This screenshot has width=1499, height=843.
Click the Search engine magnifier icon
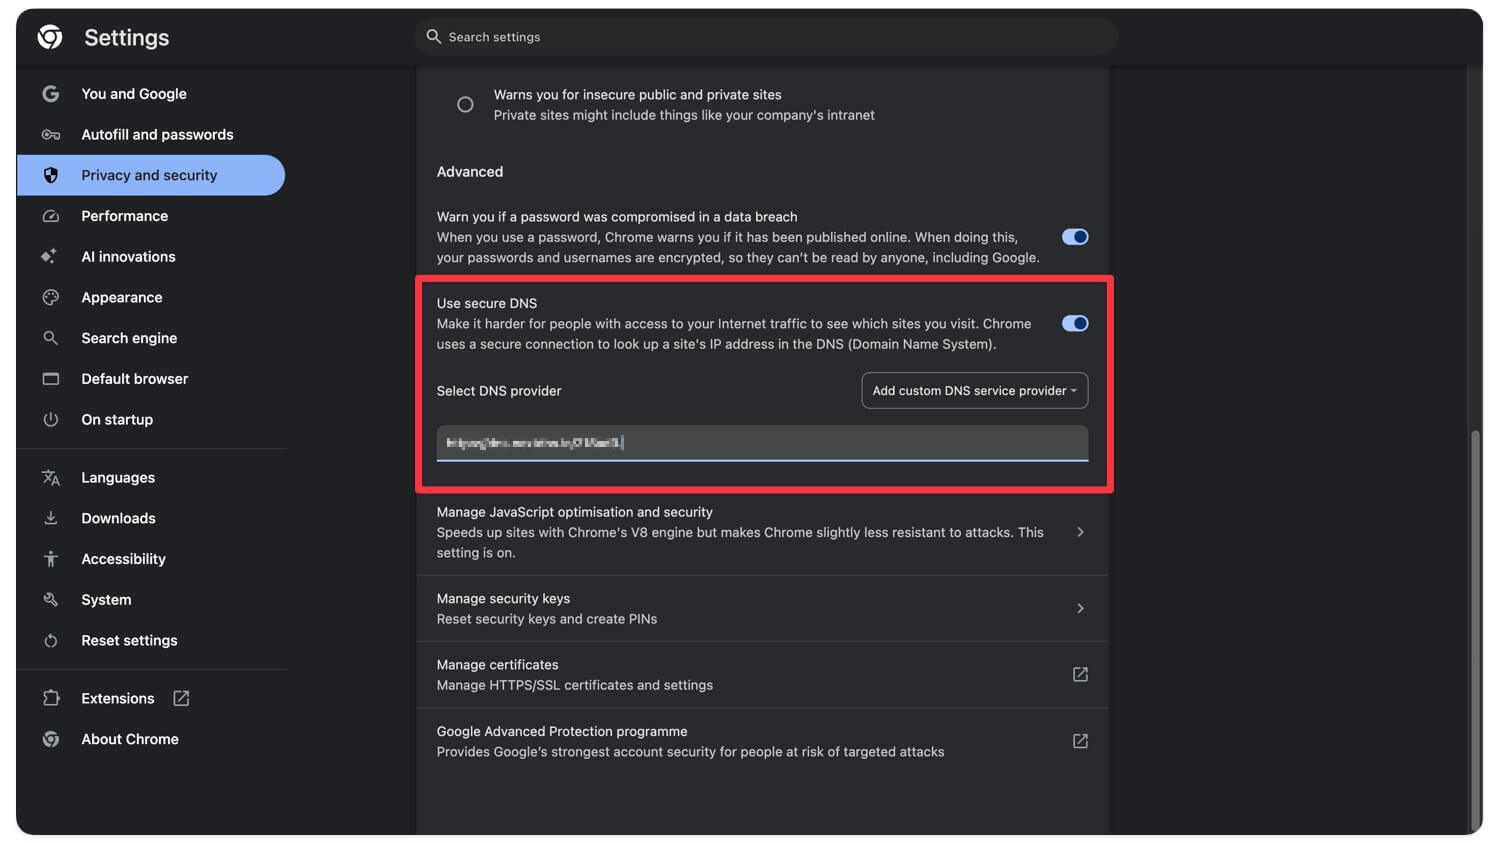click(x=50, y=338)
